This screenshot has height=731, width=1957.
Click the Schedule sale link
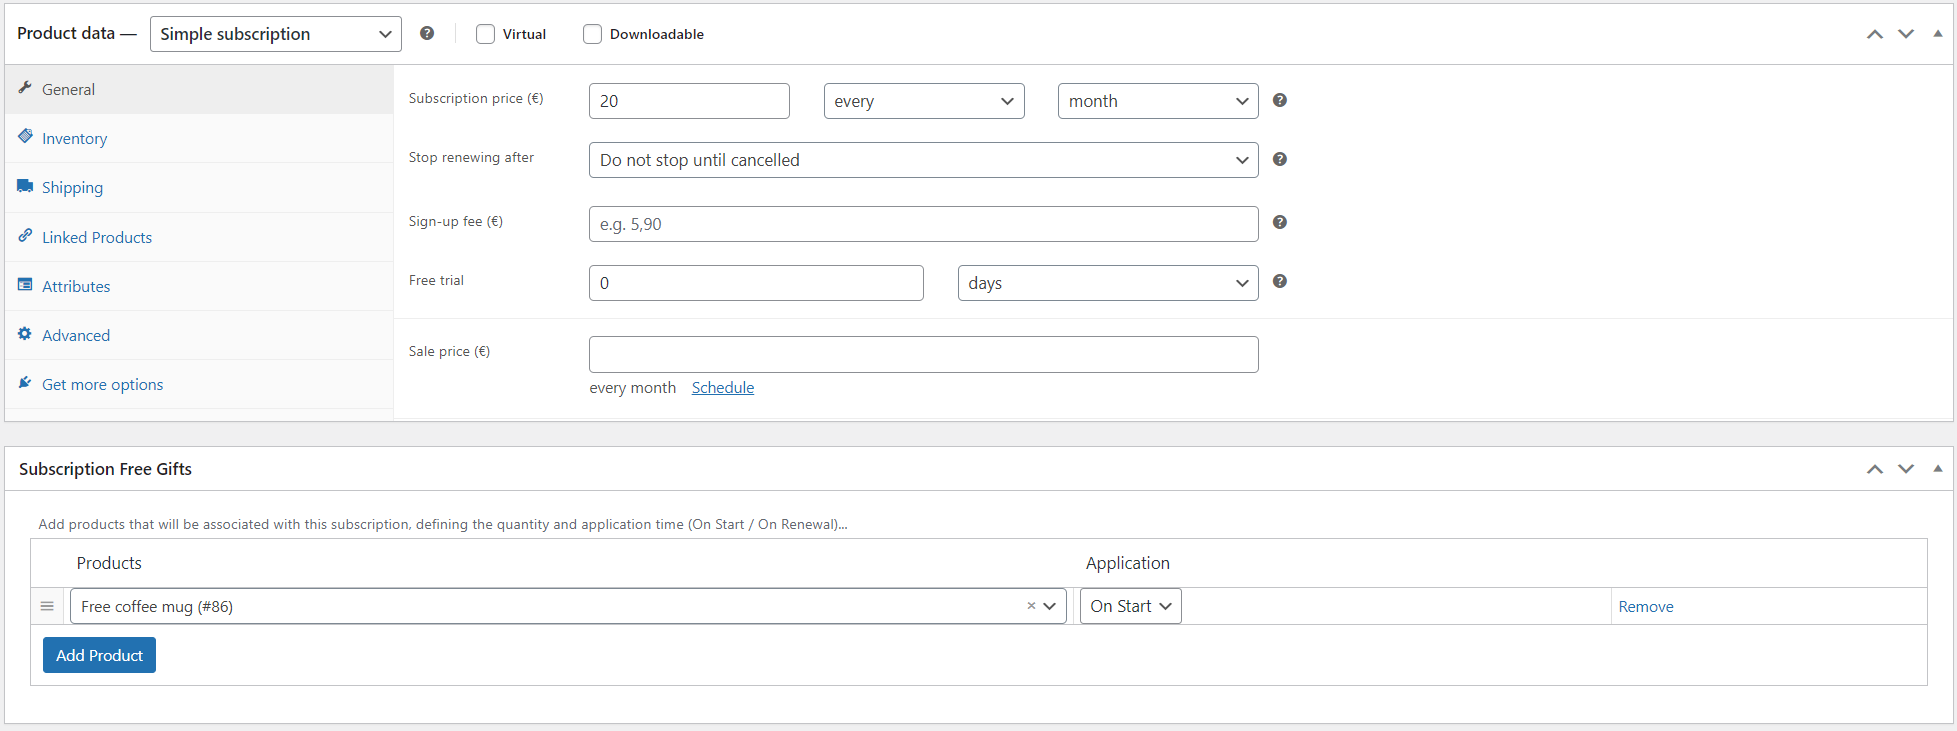click(722, 388)
